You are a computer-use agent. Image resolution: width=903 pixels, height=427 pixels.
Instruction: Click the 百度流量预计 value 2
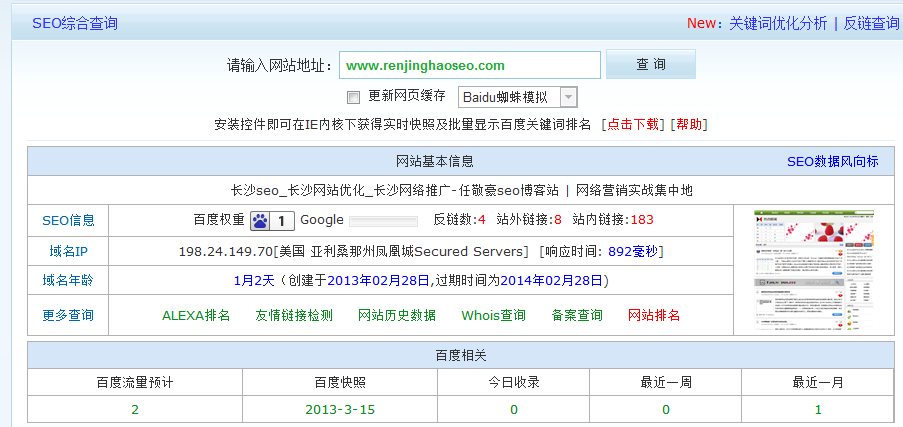coord(135,410)
